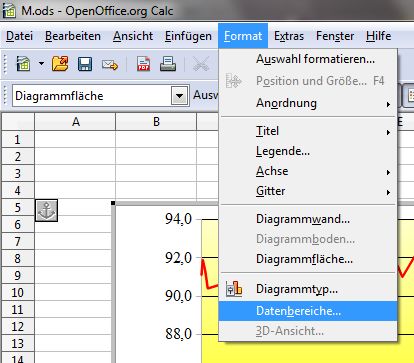Click the Diagrammtyp chart icon in menu
414x363 pixels.
pyautogui.click(x=234, y=289)
